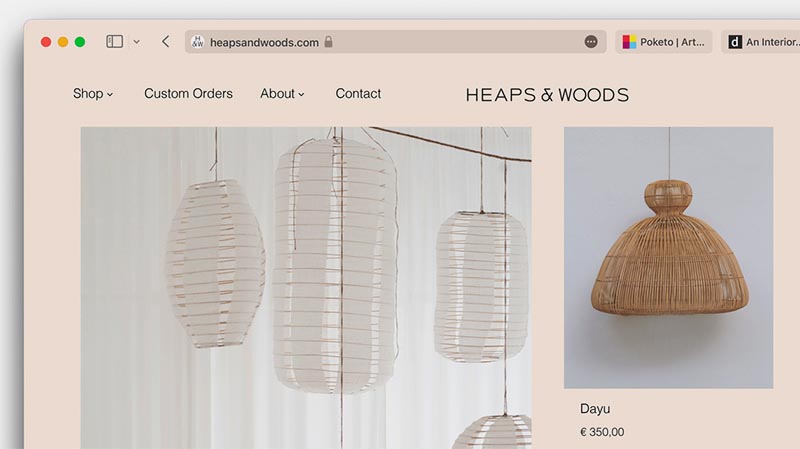800x449 pixels.
Task: Expand the About menu
Action: click(282, 93)
